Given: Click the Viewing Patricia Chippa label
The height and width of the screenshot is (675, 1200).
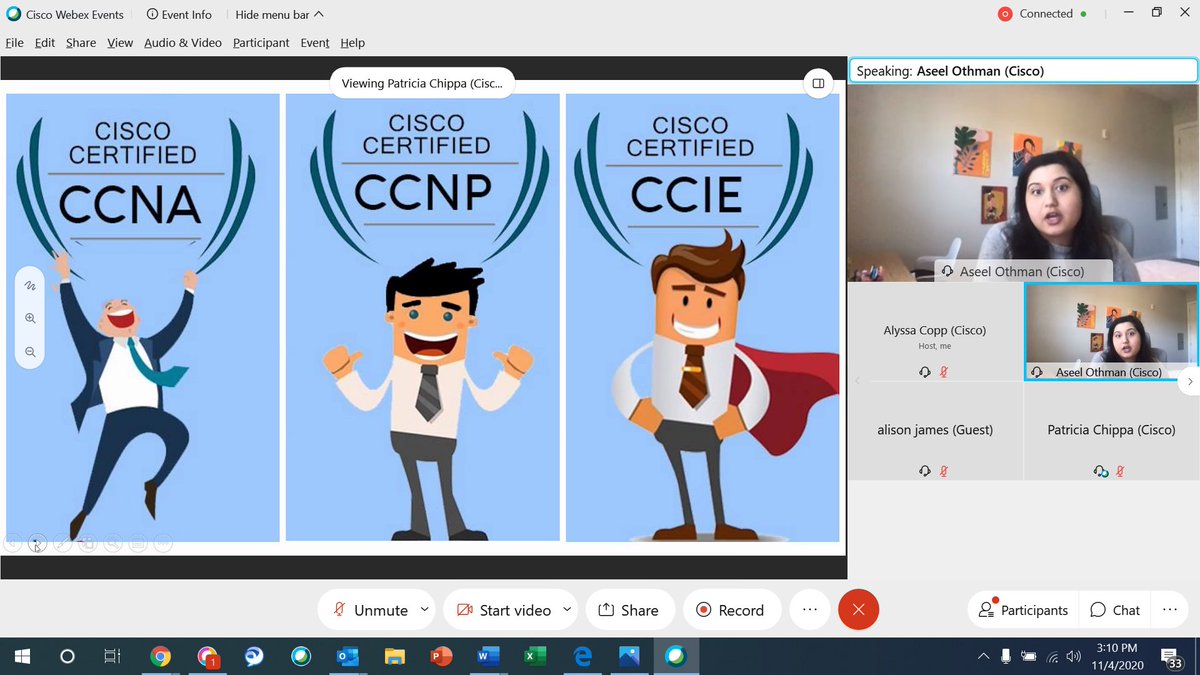Looking at the screenshot, I should (x=423, y=84).
